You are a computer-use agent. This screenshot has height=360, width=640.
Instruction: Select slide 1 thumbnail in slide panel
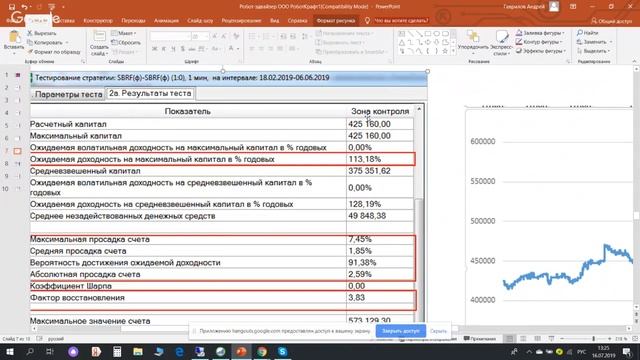[18, 75]
